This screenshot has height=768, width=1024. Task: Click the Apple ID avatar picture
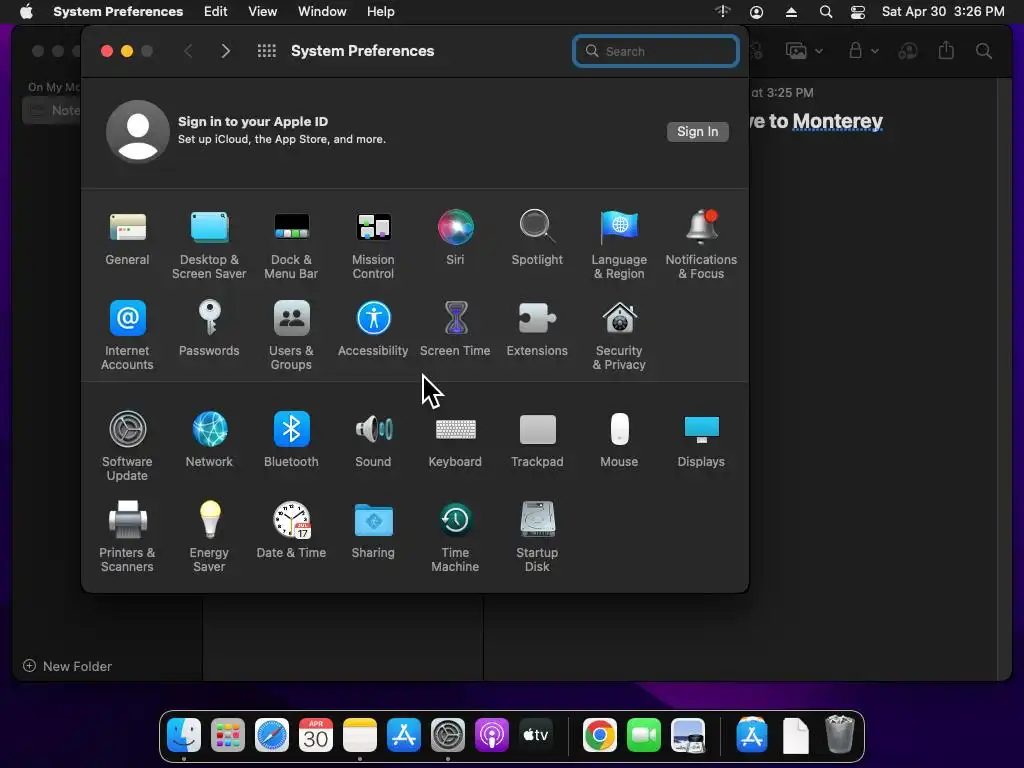tap(138, 131)
